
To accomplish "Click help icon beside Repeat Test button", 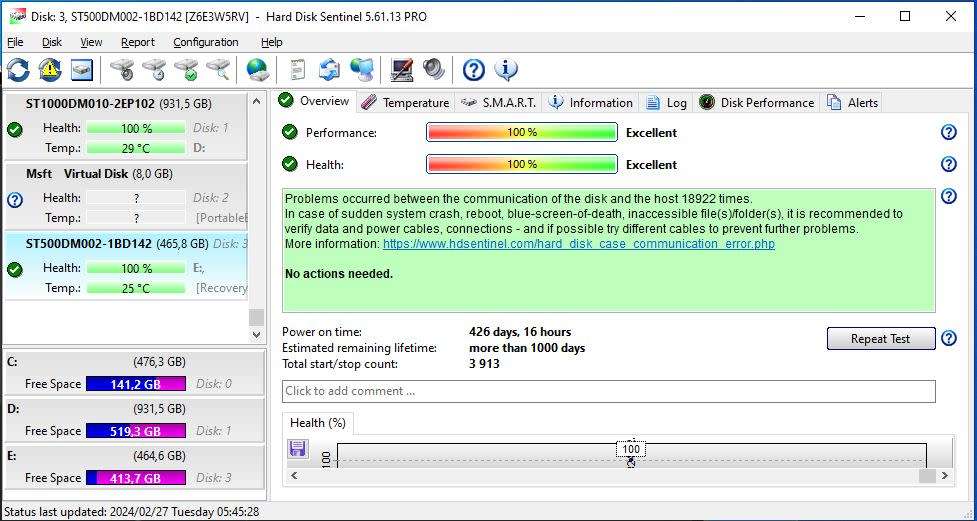I will pos(948,338).
